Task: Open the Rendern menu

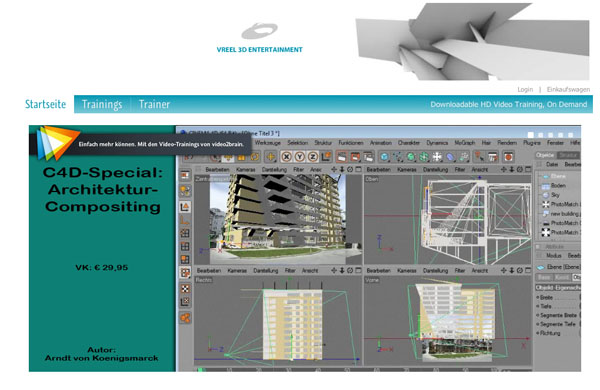Action: point(507,142)
